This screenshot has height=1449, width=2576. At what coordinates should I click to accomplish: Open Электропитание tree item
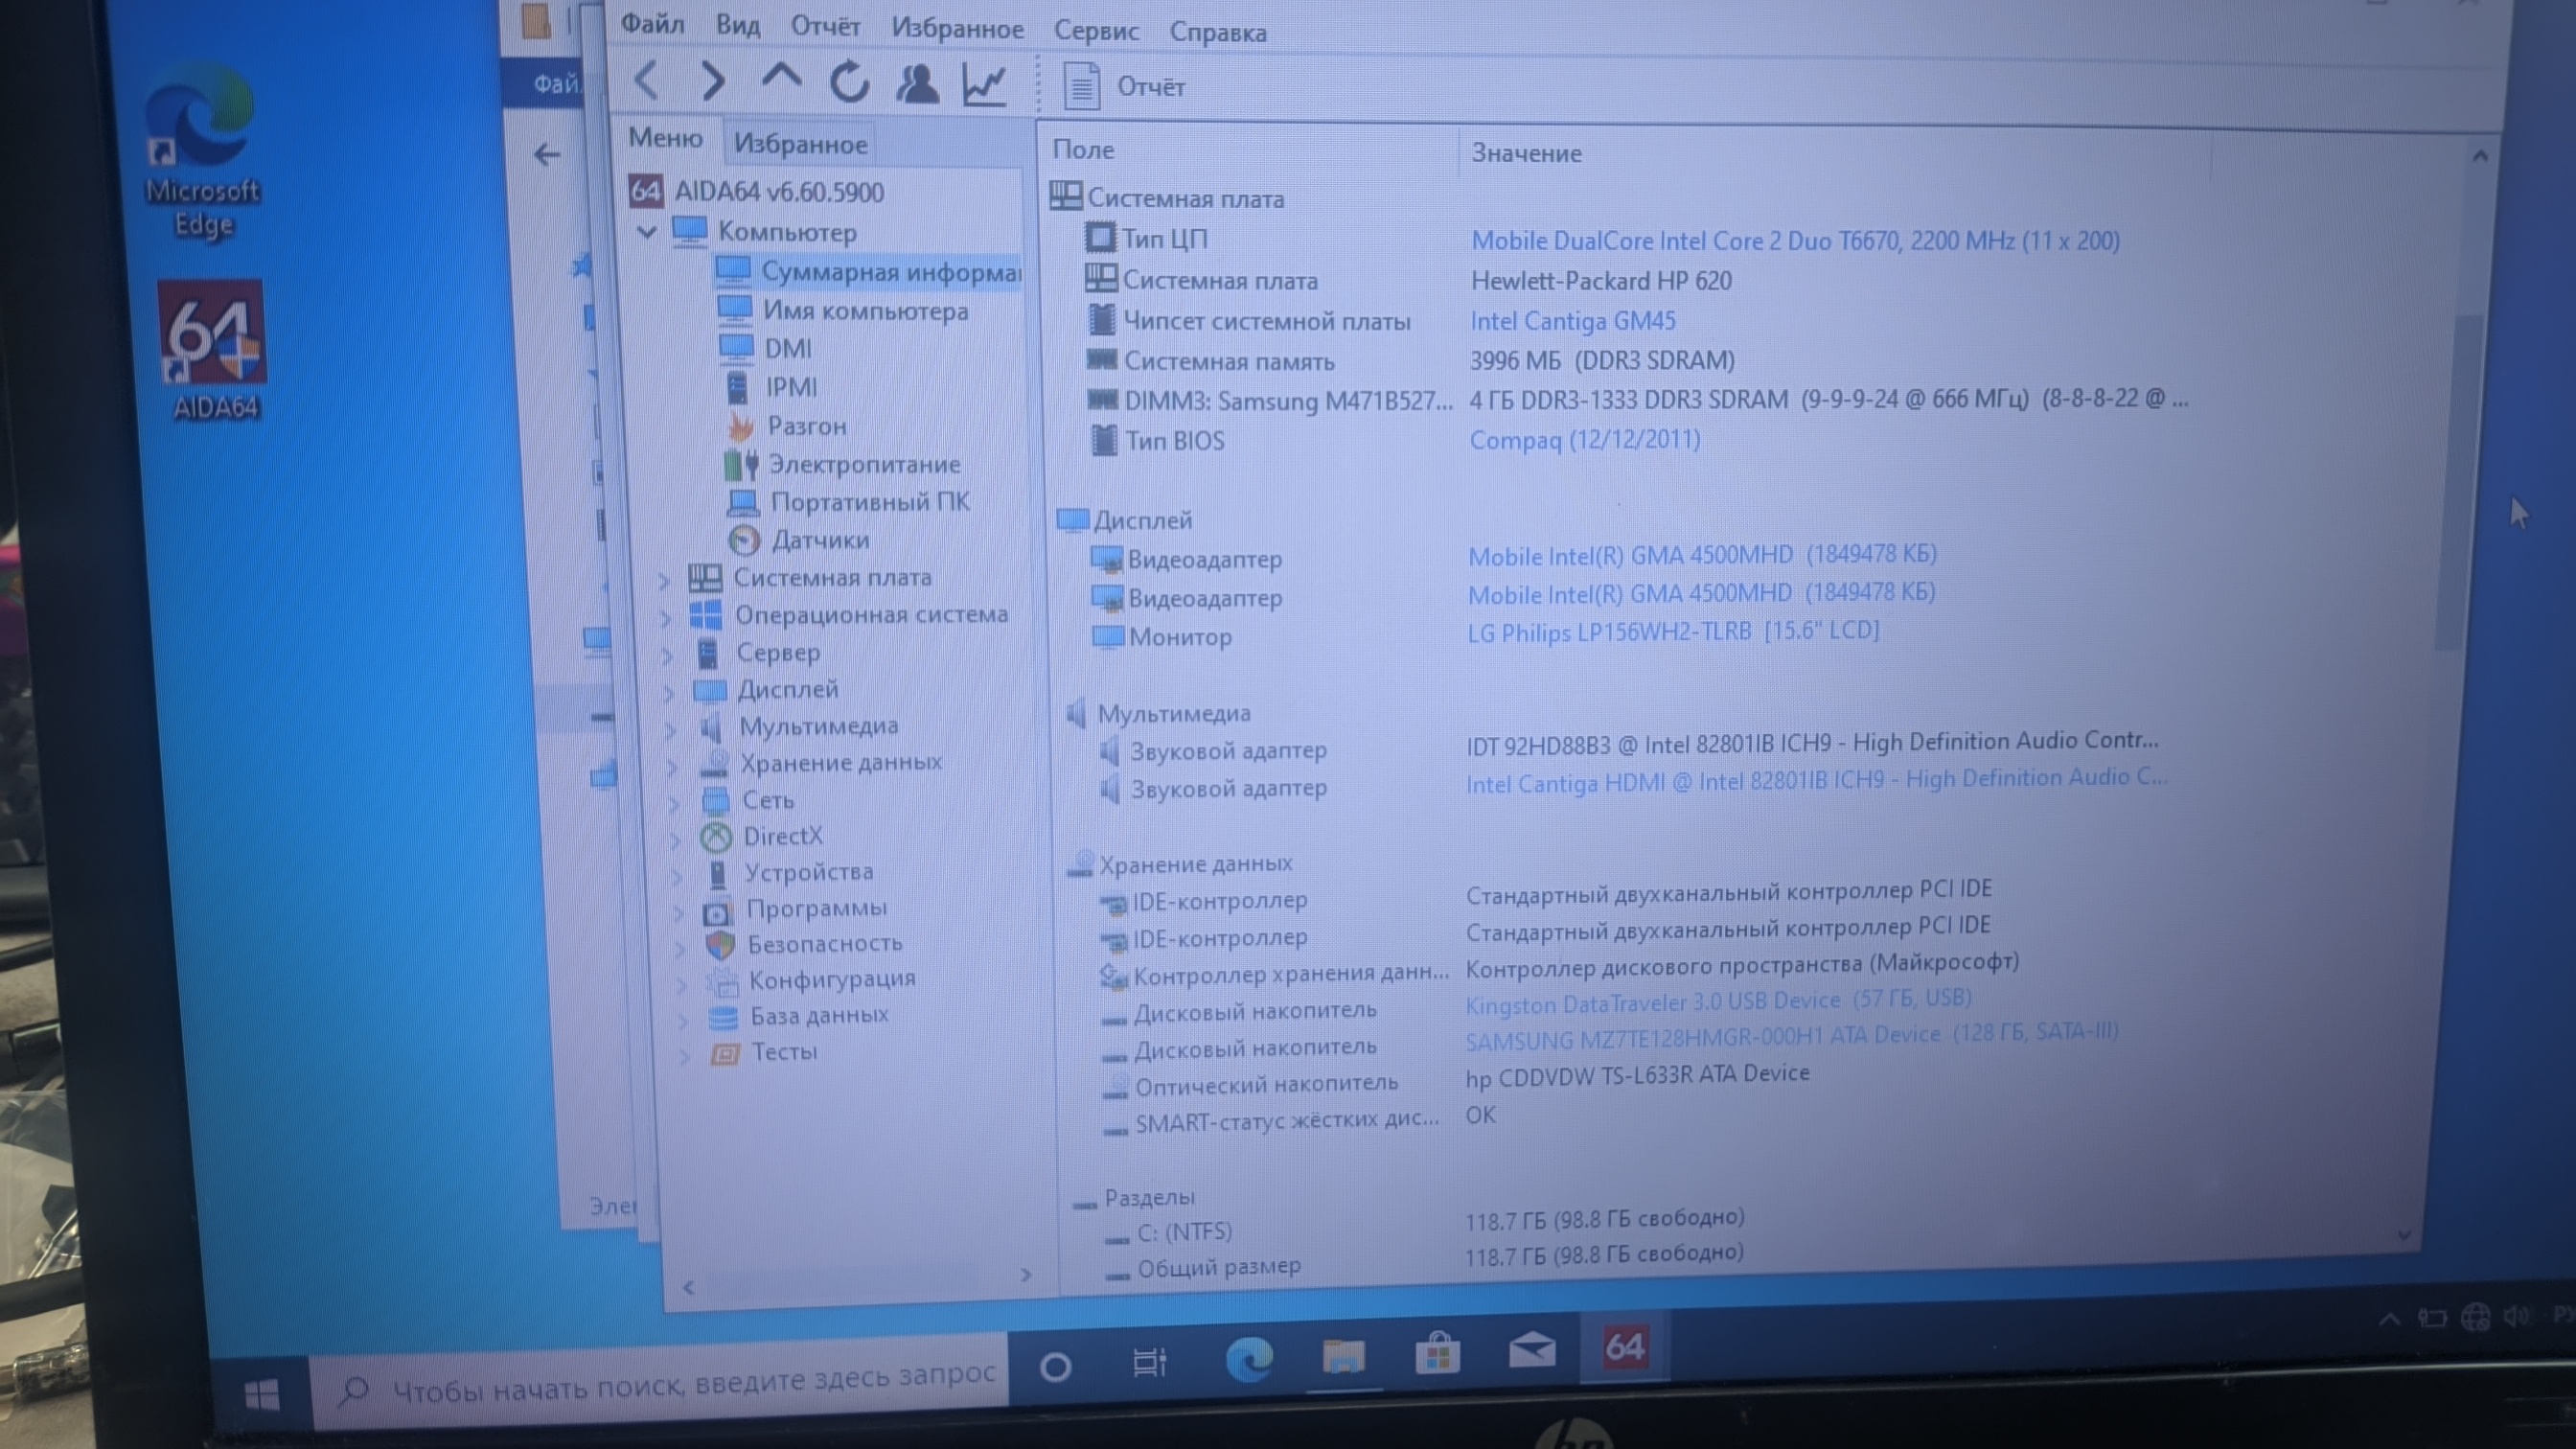click(863, 464)
